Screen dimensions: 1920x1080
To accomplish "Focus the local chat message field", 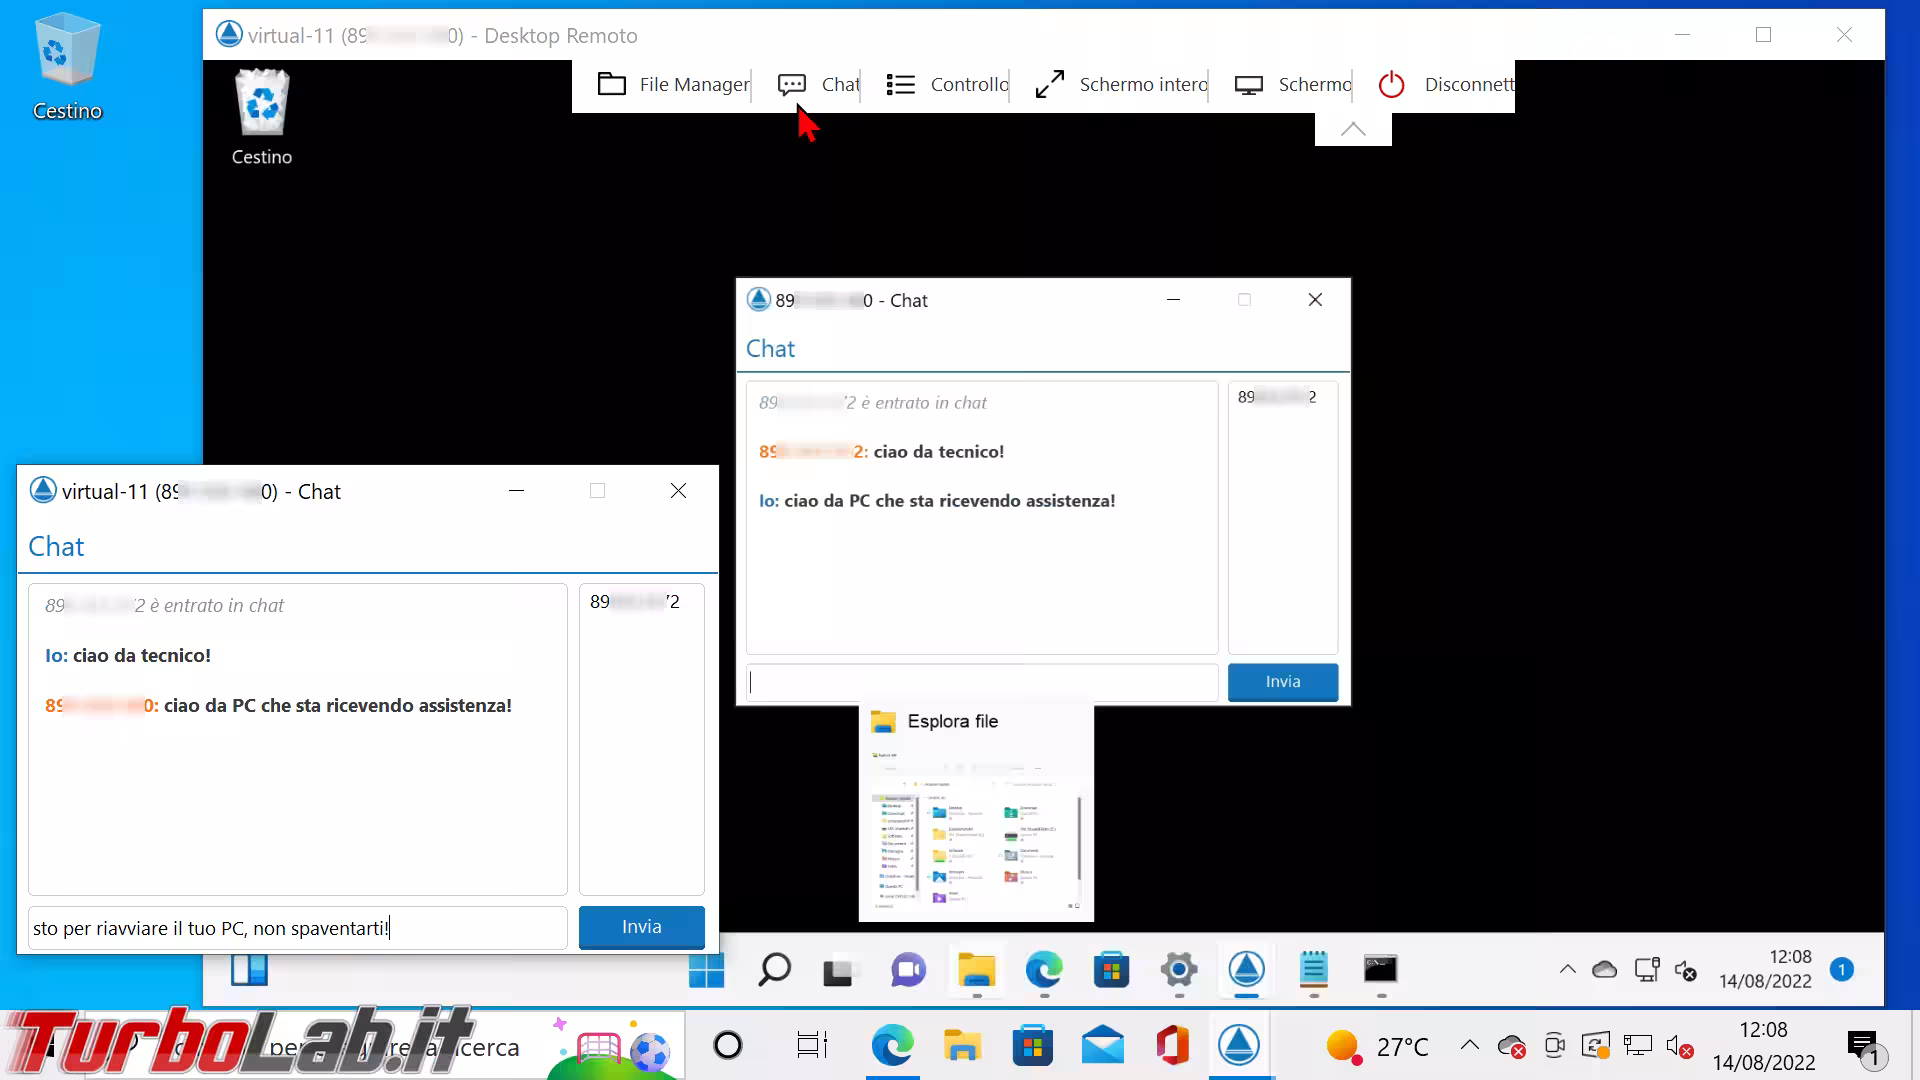I will (297, 928).
